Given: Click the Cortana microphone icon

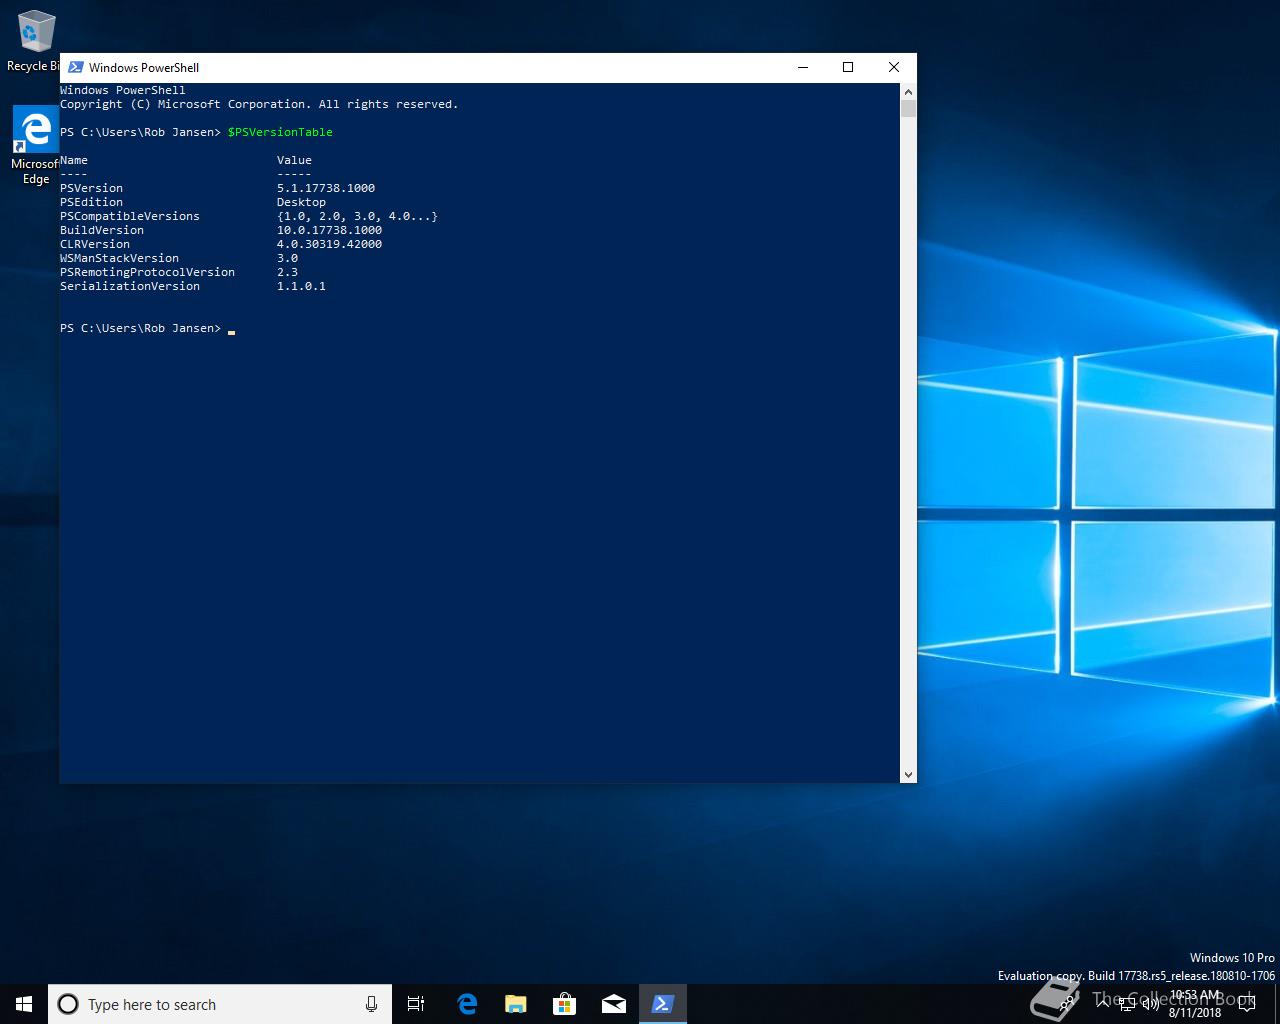Looking at the screenshot, I should tap(371, 1004).
